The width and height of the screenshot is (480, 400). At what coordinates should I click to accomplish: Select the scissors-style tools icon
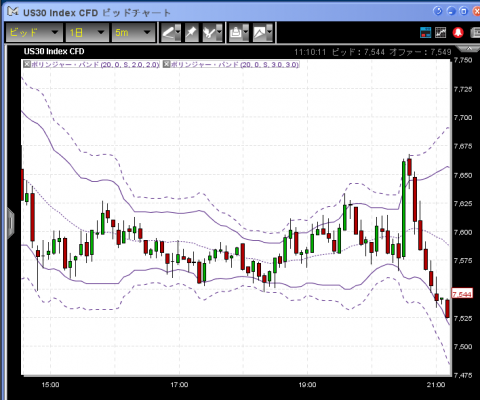[x=209, y=33]
